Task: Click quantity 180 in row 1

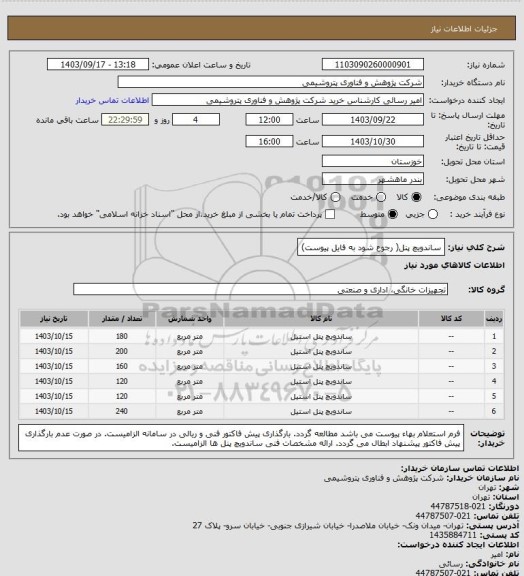Action: pyautogui.click(x=122, y=336)
